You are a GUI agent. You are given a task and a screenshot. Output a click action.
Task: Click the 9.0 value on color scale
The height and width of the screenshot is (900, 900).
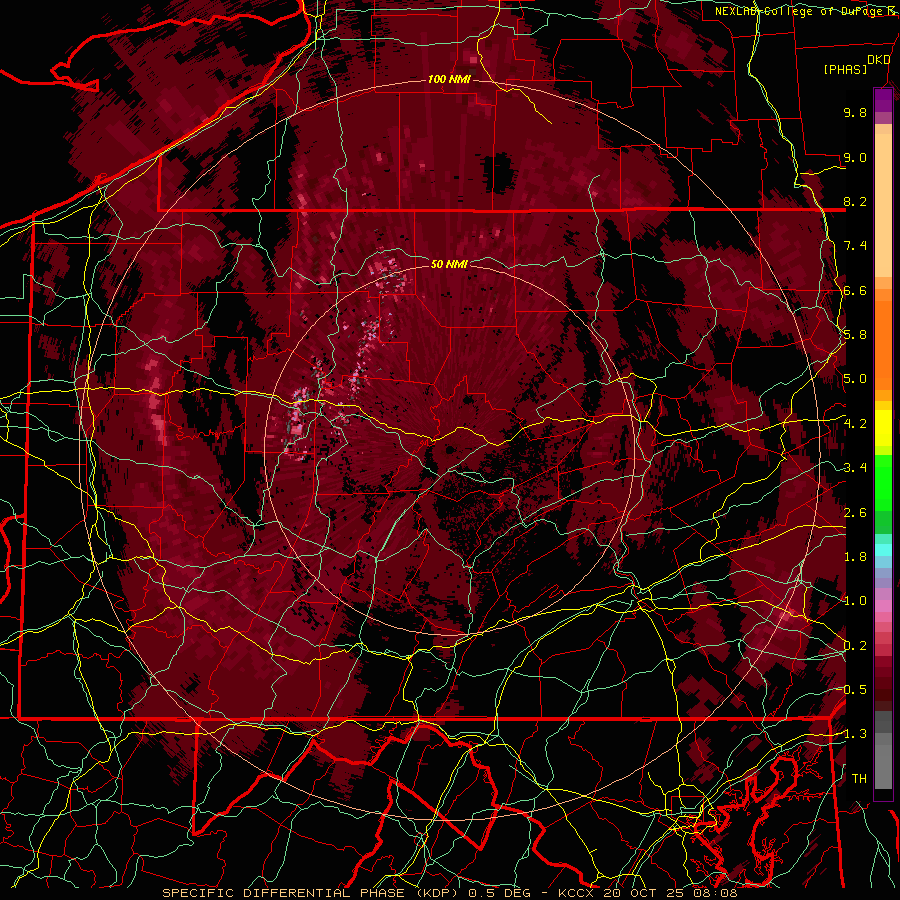click(x=855, y=157)
